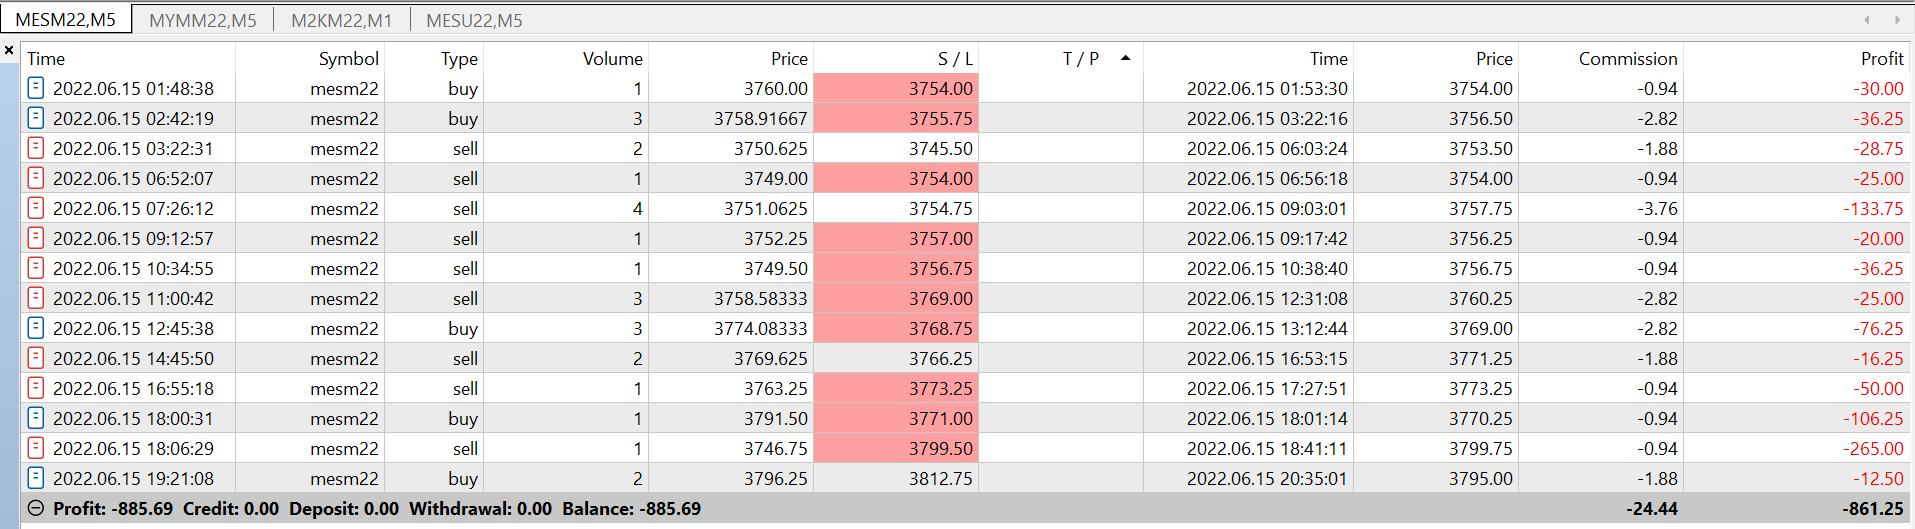Click the buy order icon at 12:45:38
The image size is (1915, 529).
click(x=35, y=328)
